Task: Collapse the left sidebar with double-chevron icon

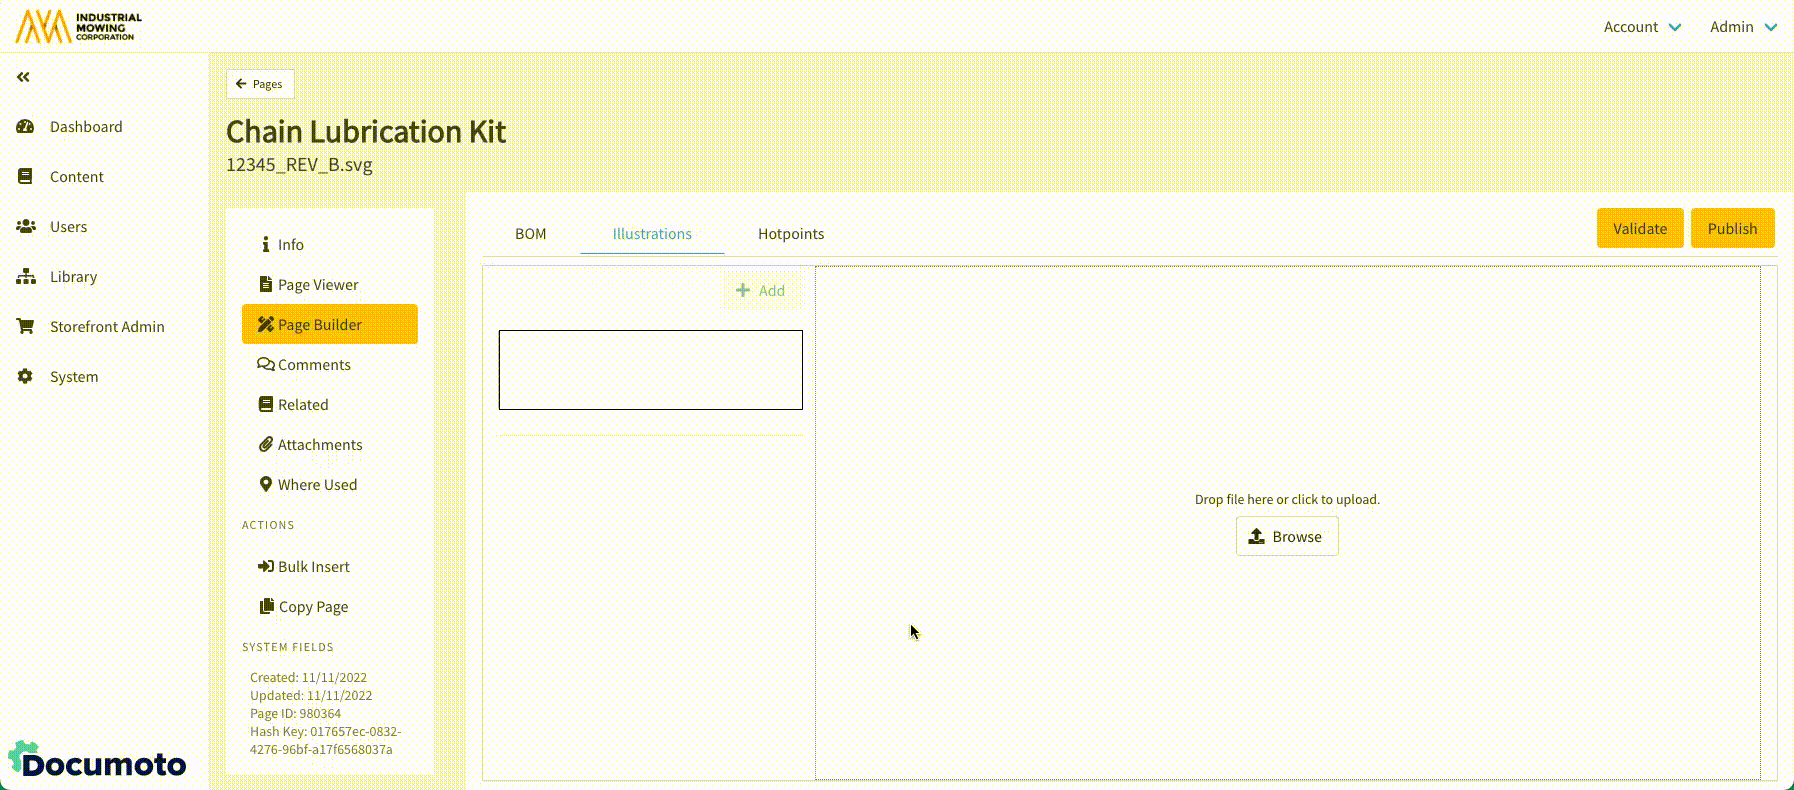Action: click(x=23, y=77)
